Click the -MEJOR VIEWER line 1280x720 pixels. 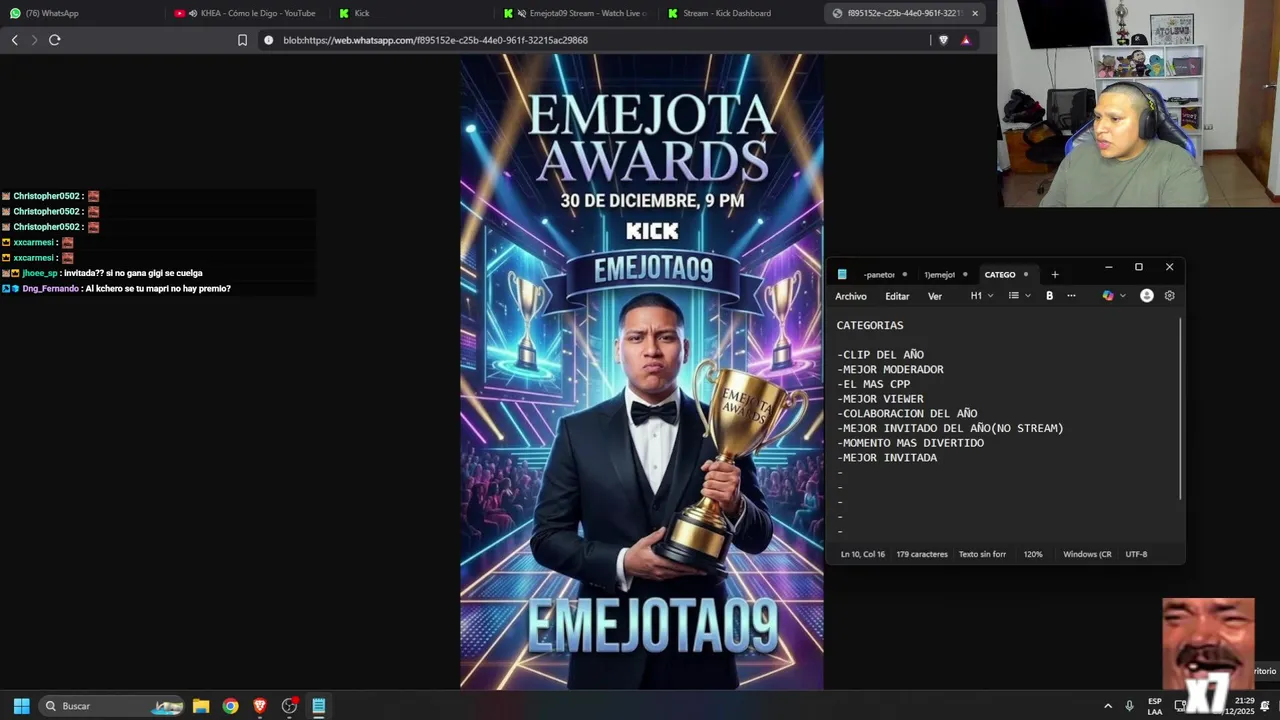click(880, 399)
